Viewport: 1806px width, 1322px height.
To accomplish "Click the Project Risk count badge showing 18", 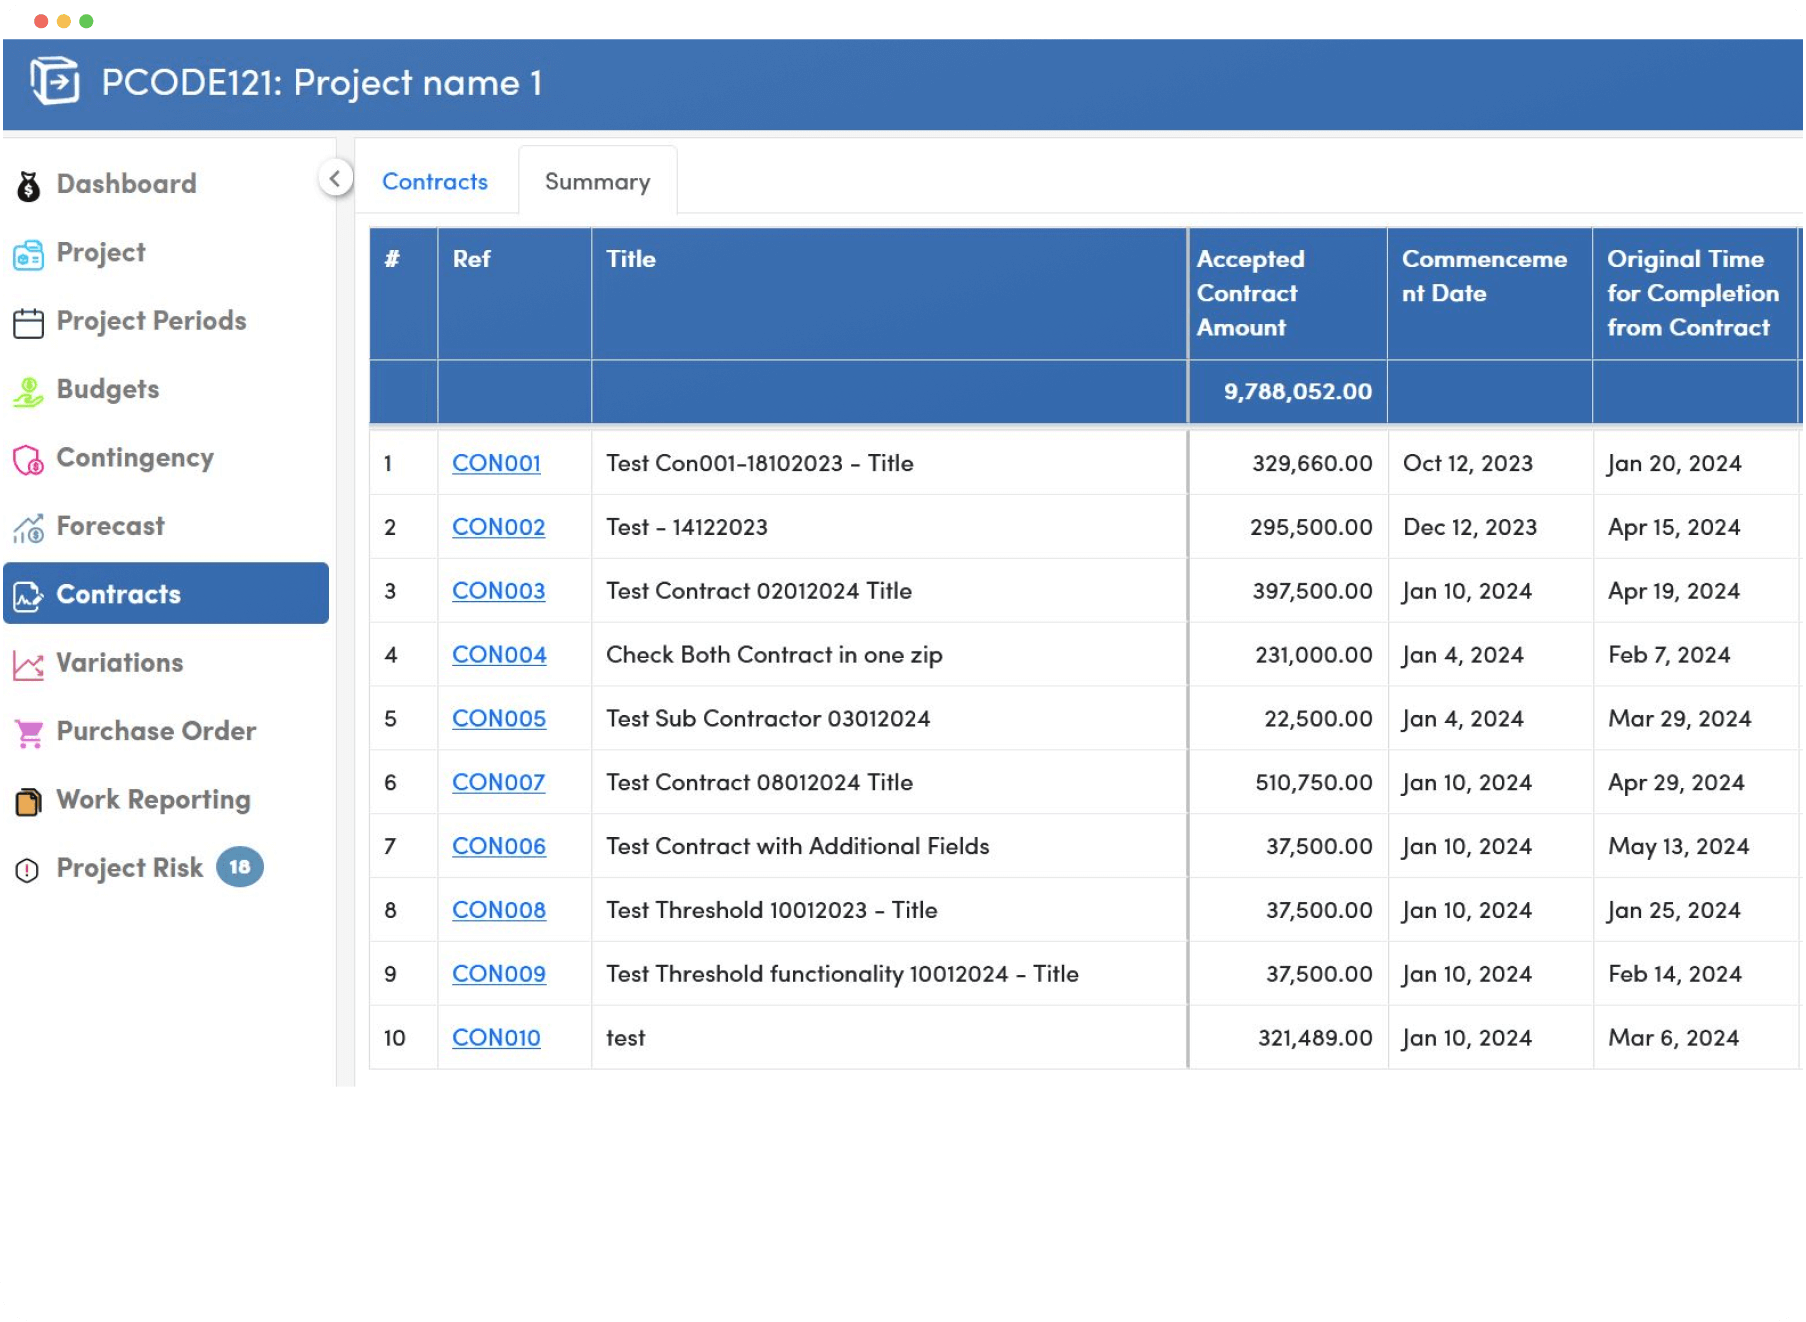I will click(241, 867).
